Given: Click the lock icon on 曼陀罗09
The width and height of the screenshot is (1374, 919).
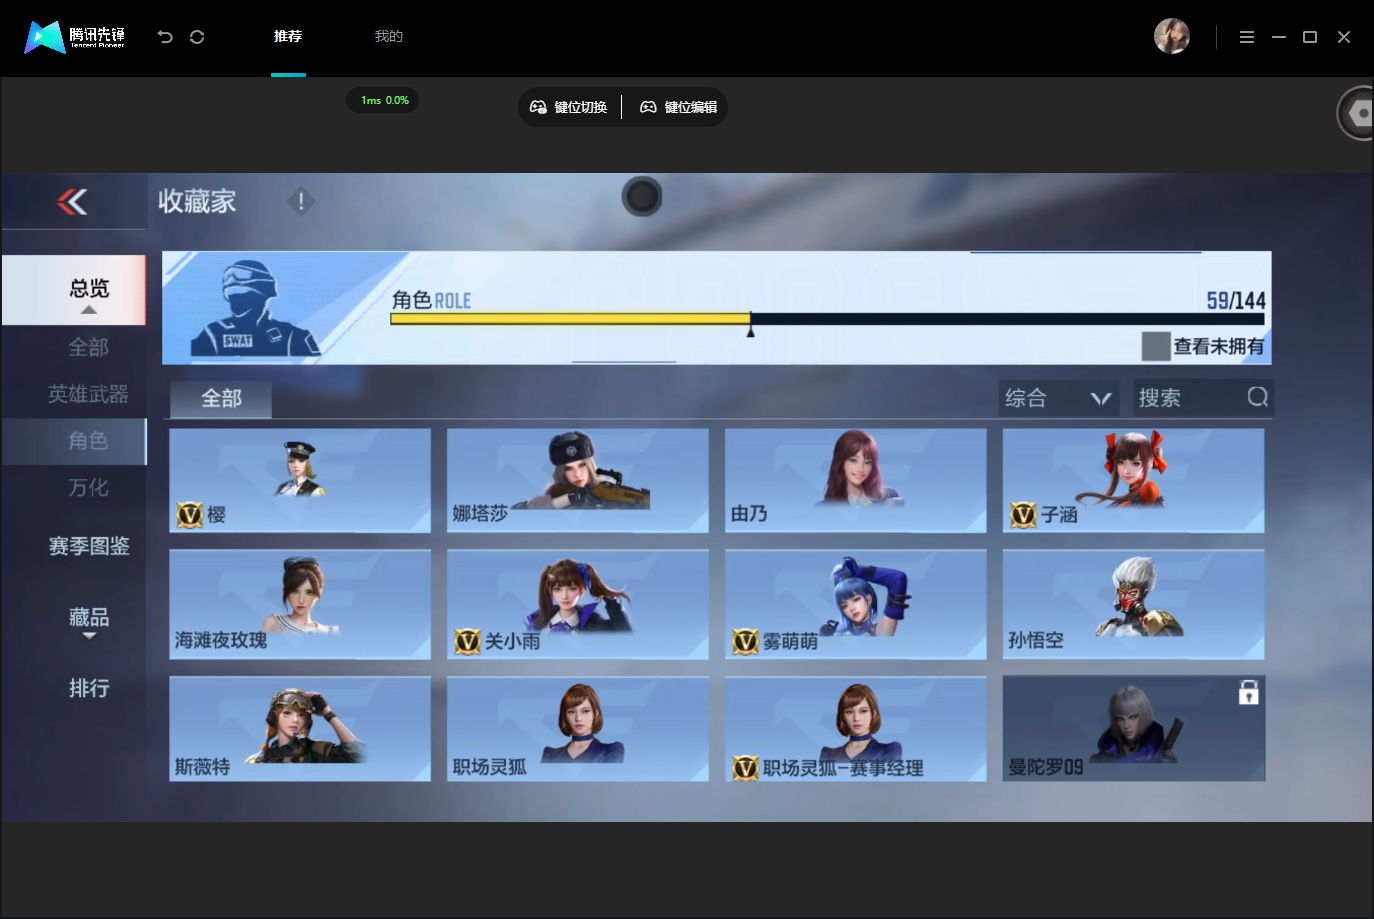Looking at the screenshot, I should click(1248, 692).
